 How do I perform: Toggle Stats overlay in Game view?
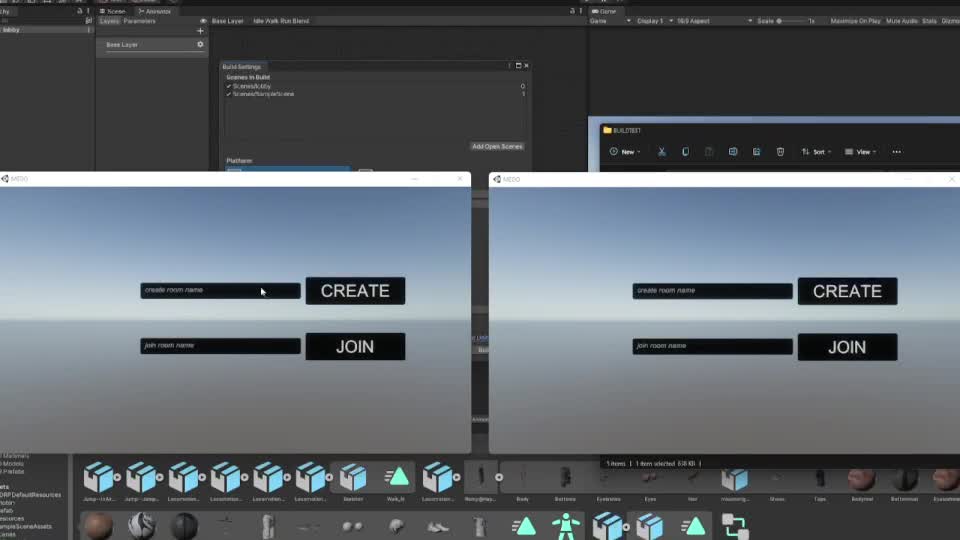[929, 21]
